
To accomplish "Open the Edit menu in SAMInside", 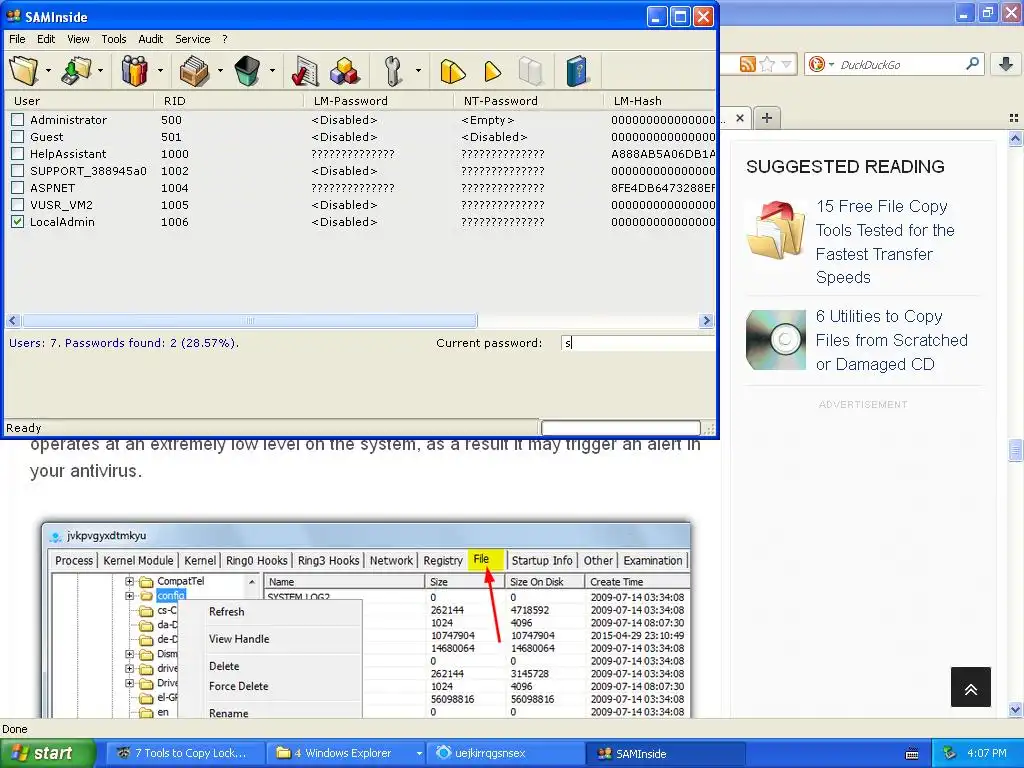I will click(46, 39).
